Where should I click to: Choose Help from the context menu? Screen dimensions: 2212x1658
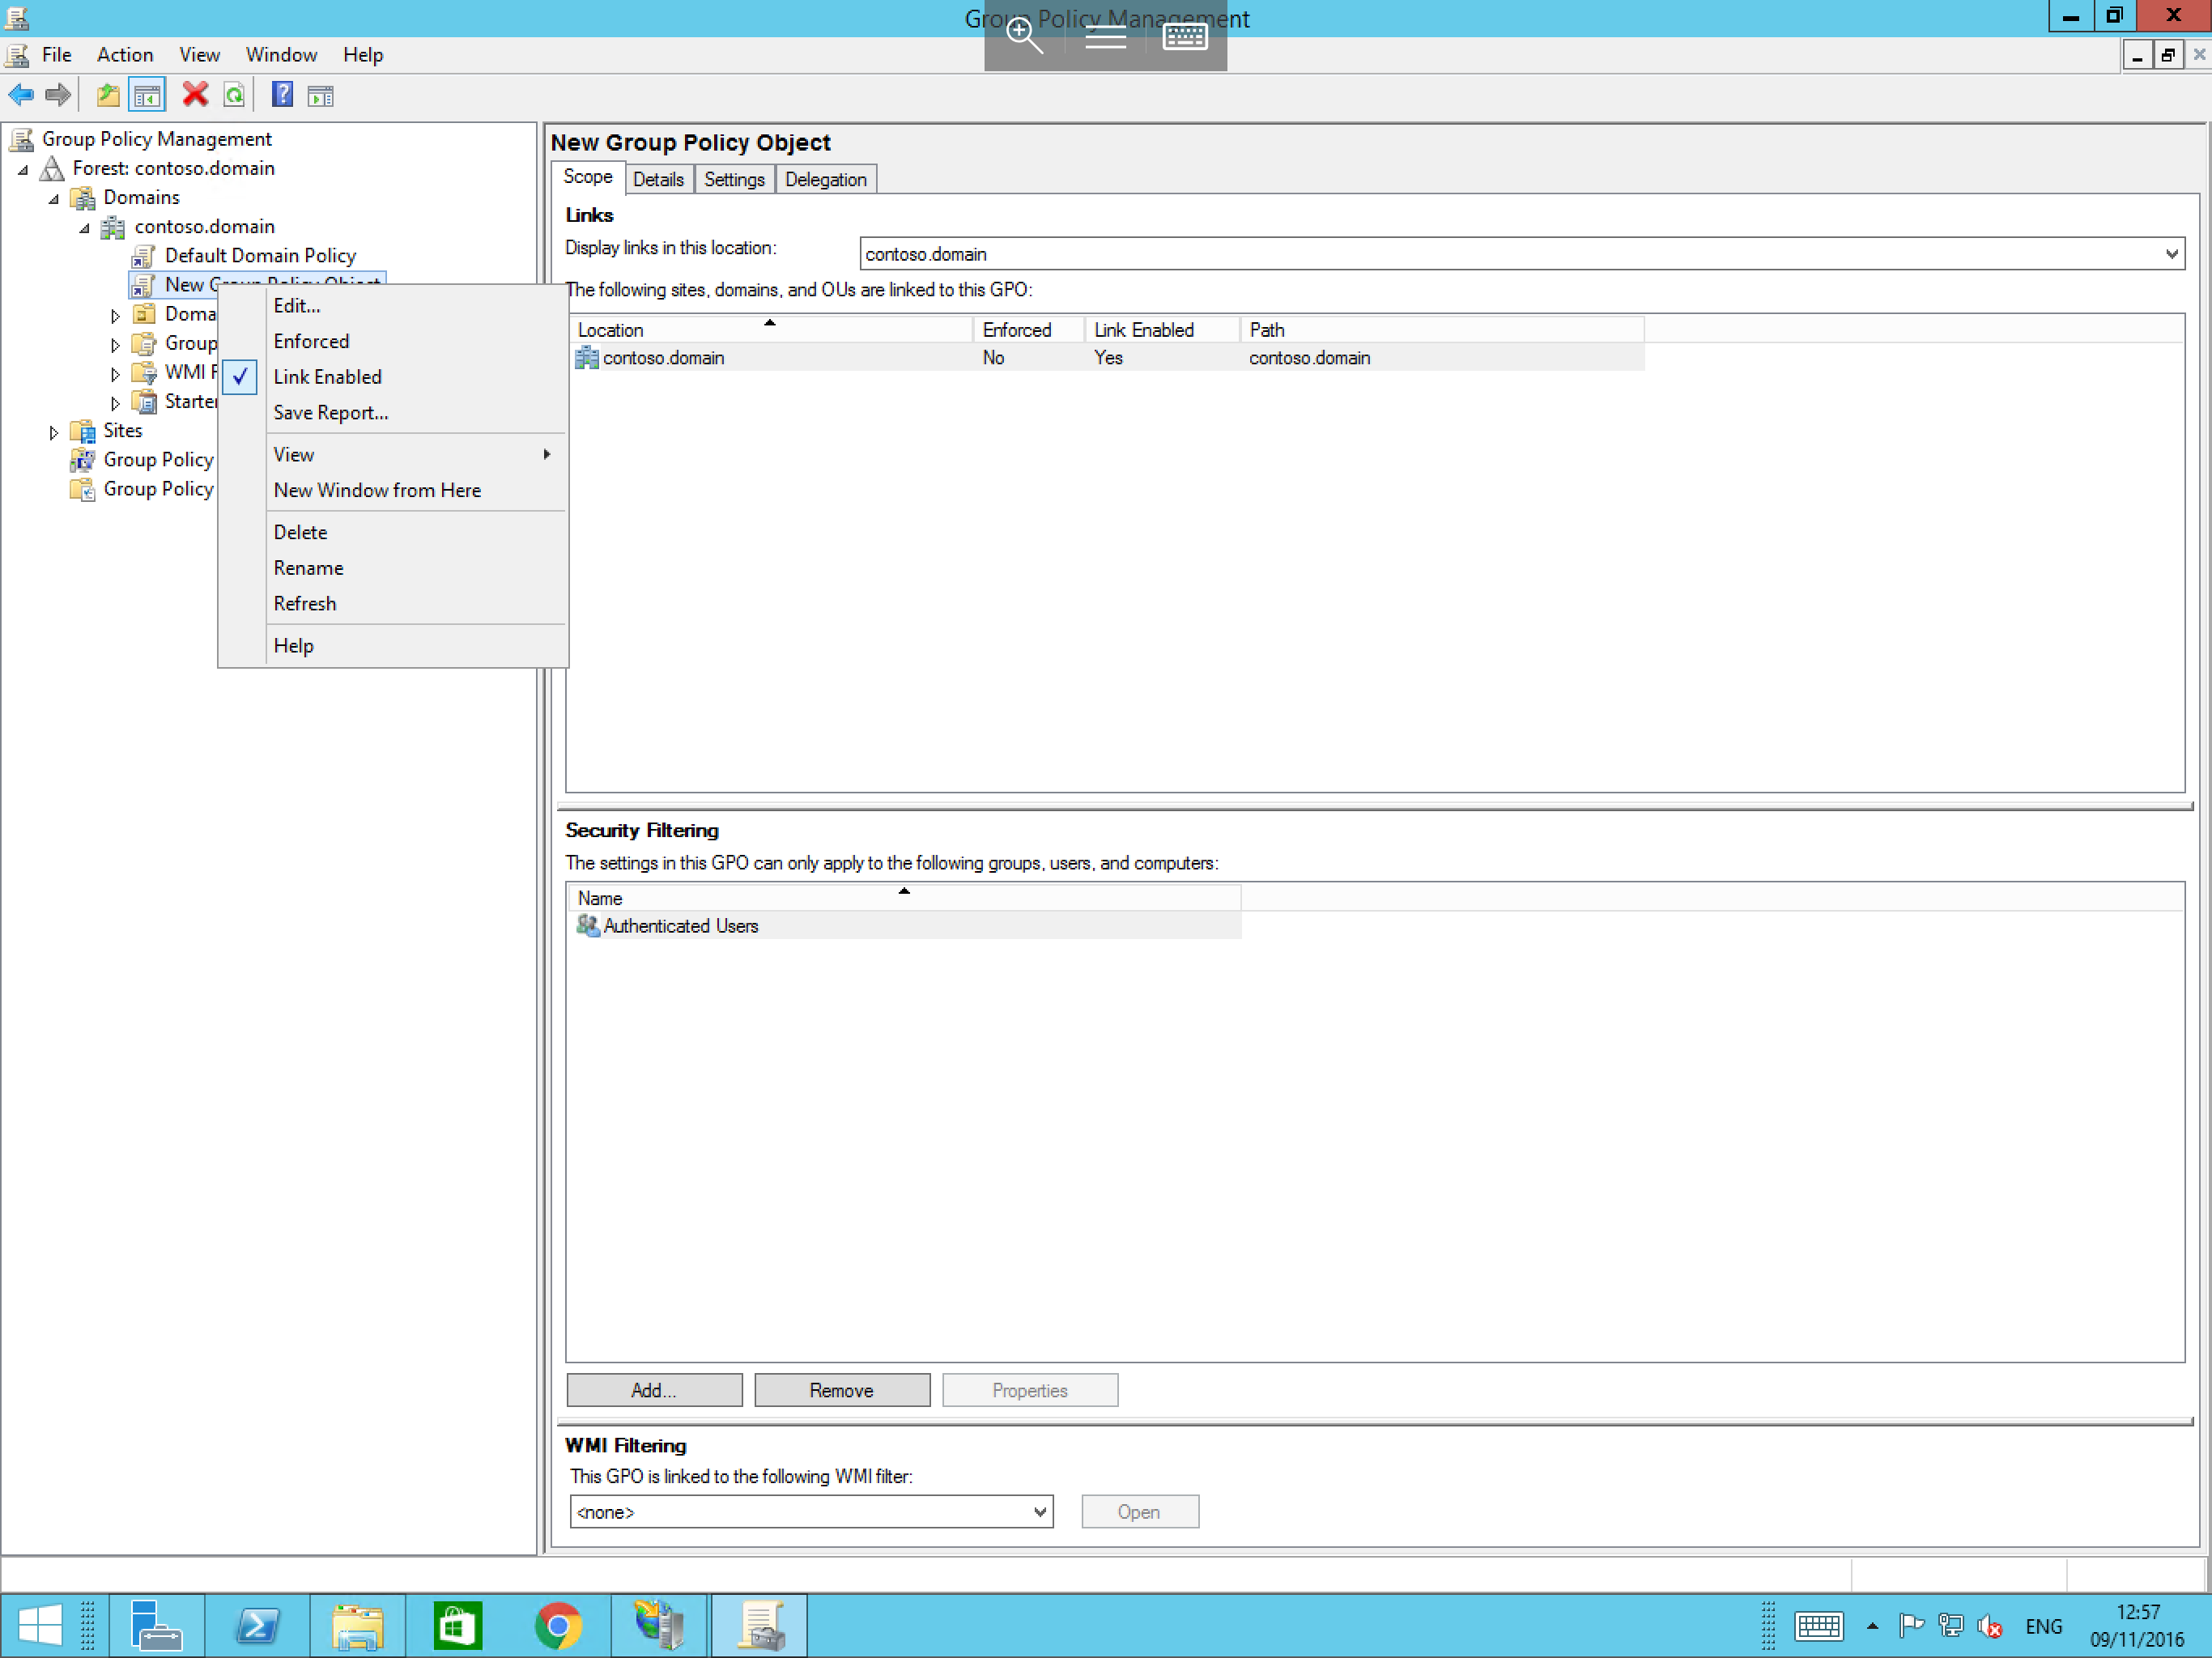click(x=393, y=645)
